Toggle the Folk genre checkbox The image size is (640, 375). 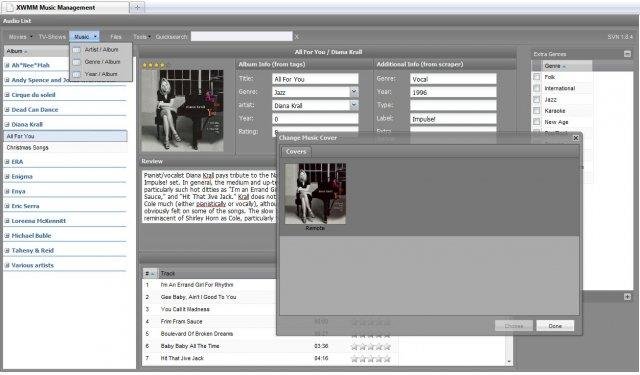(537, 77)
